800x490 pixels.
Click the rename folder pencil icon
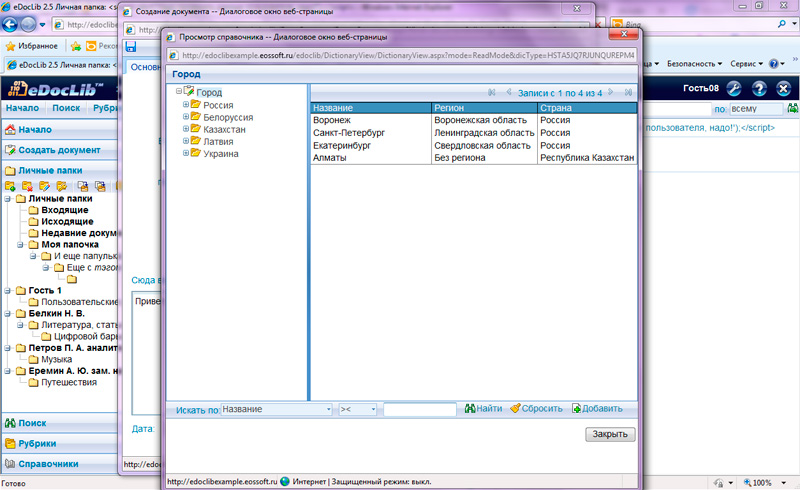point(44,186)
